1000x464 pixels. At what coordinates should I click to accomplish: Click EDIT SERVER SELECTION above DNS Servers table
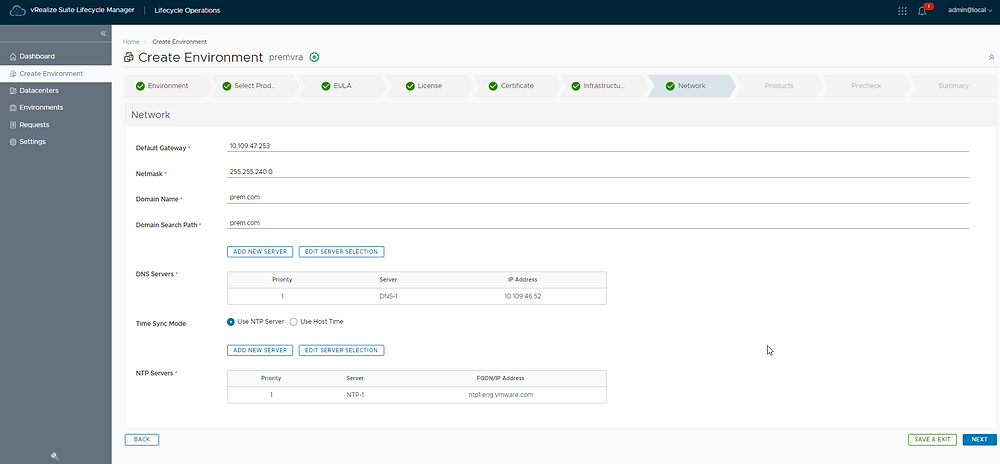[341, 252]
